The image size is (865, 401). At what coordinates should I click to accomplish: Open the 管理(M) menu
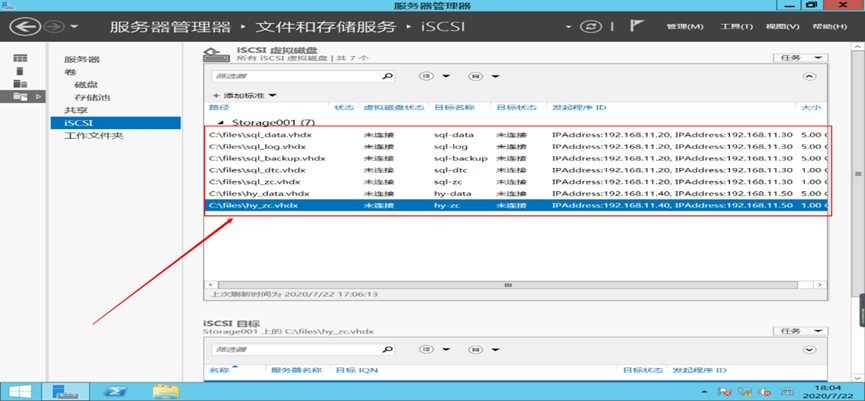[685, 26]
